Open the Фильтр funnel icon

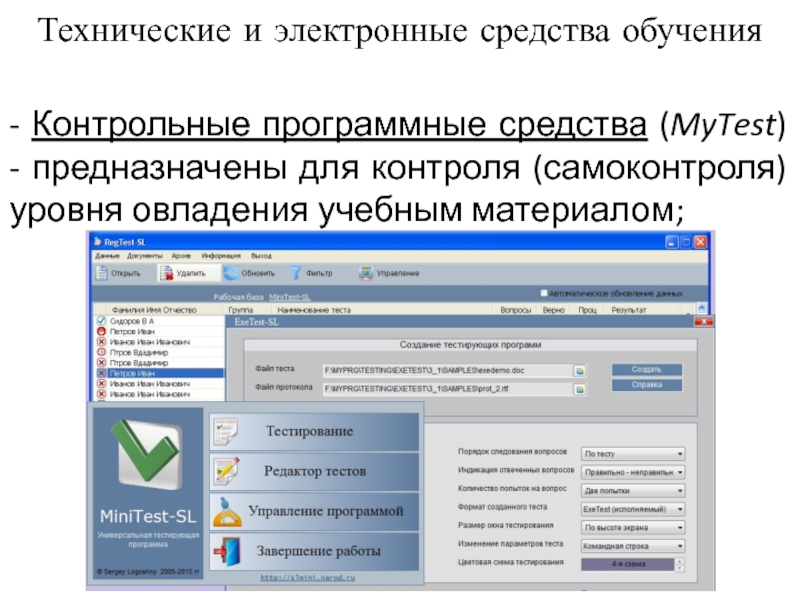(296, 273)
